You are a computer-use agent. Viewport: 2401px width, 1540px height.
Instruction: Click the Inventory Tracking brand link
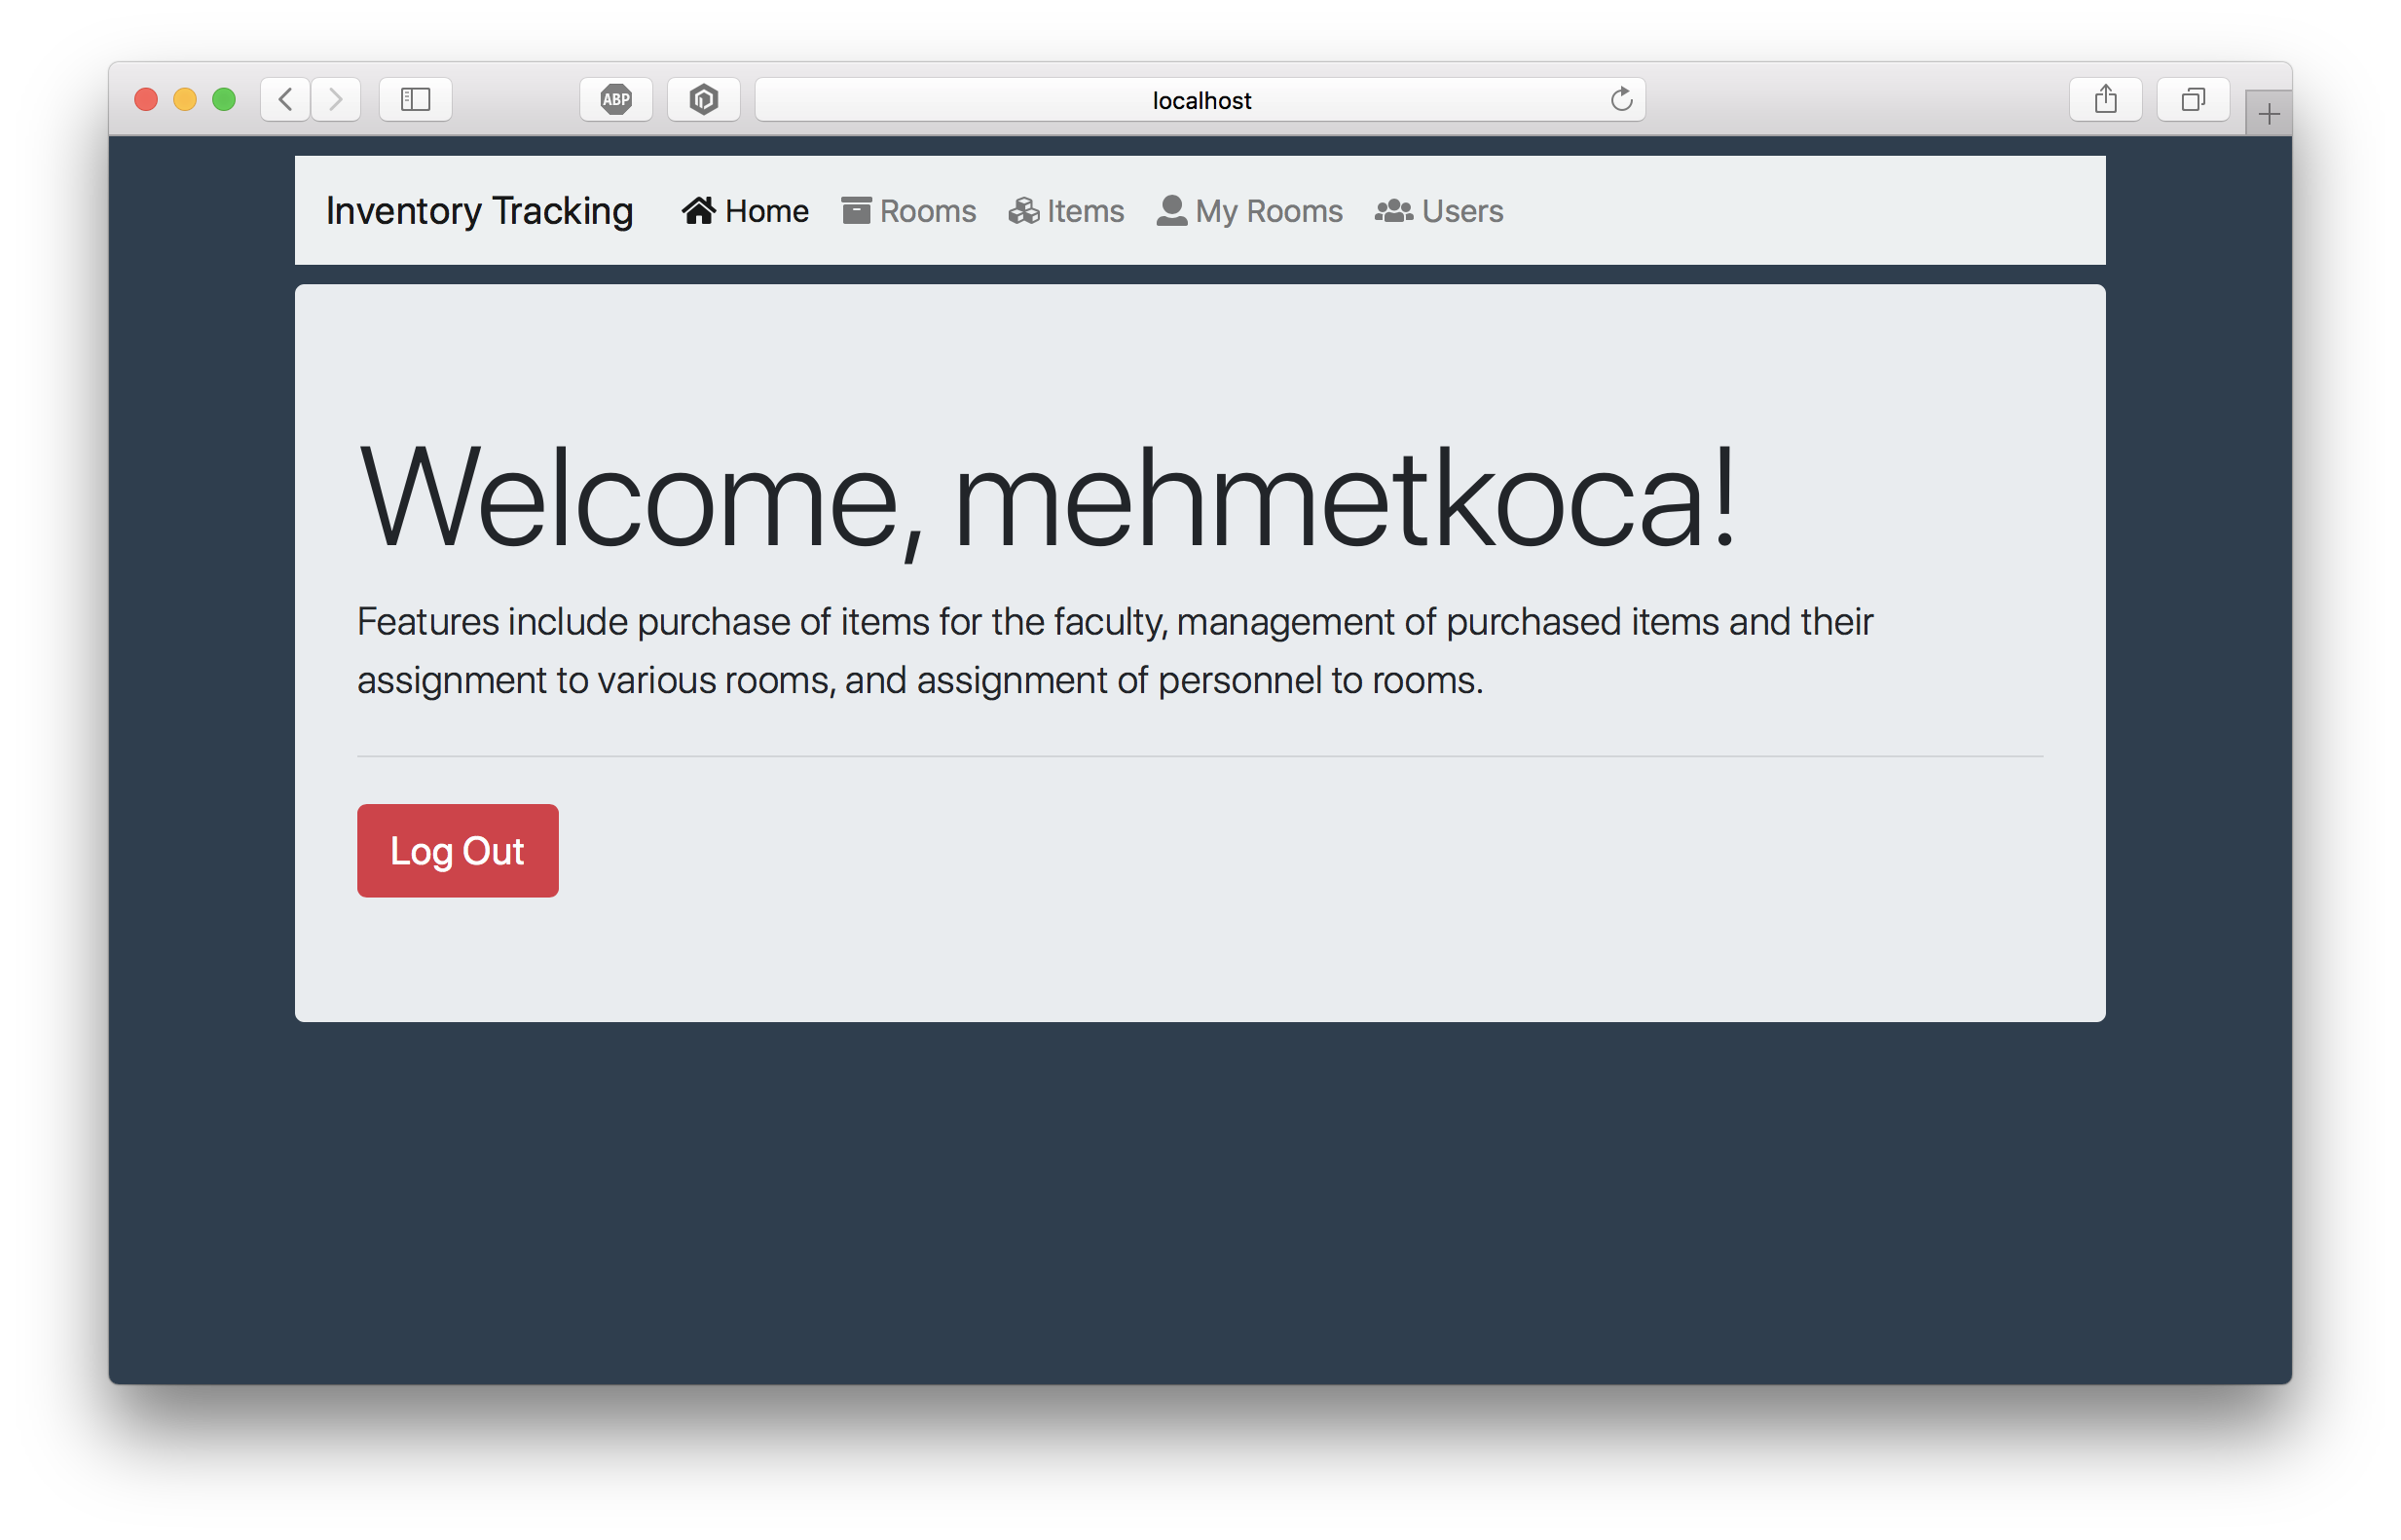pyautogui.click(x=479, y=211)
